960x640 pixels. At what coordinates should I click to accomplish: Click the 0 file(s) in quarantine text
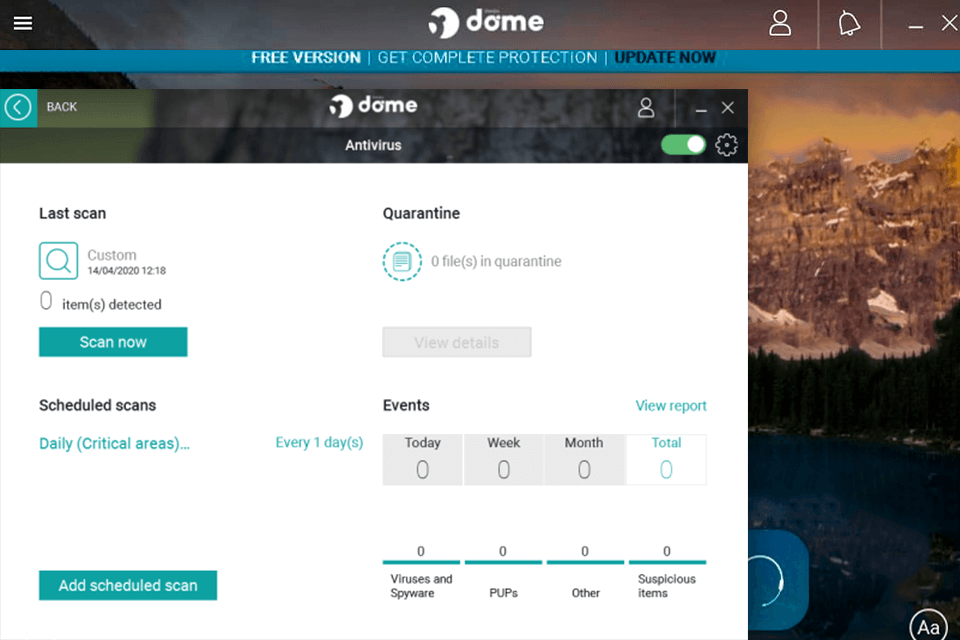coord(496,262)
